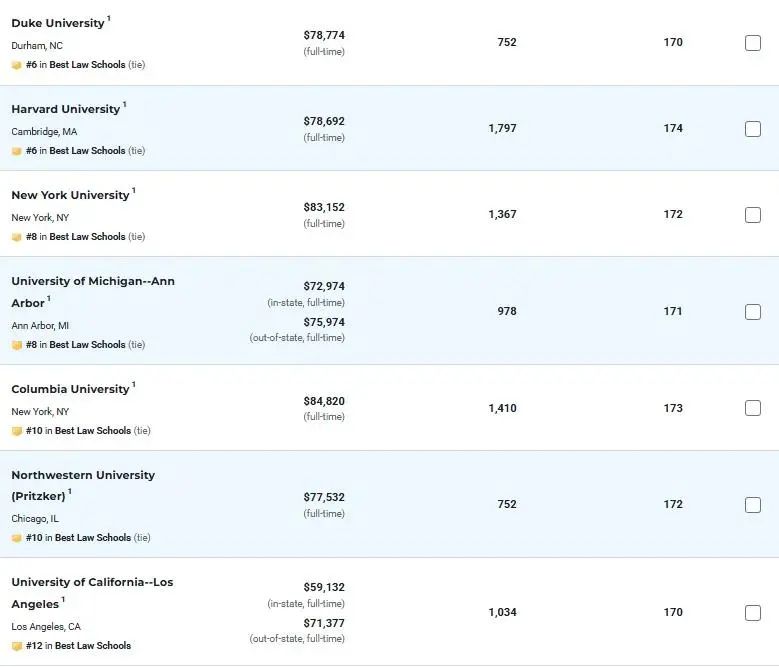This screenshot has height=667, width=779.
Task: Toggle the checkbox for Northwestern University (Pritzker)
Action: [x=753, y=505]
